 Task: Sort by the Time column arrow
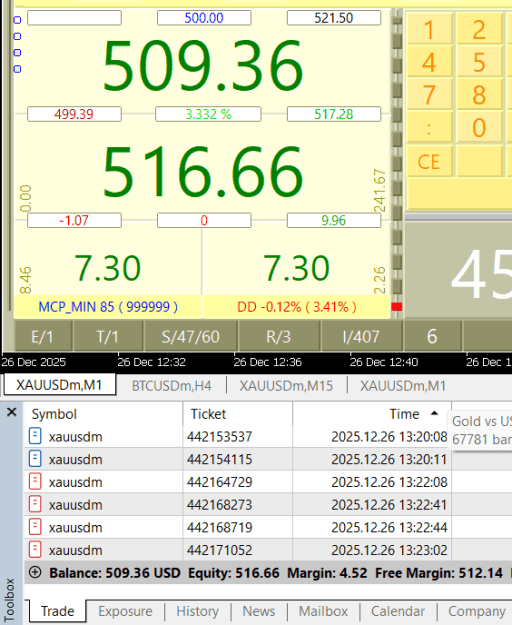click(435, 413)
